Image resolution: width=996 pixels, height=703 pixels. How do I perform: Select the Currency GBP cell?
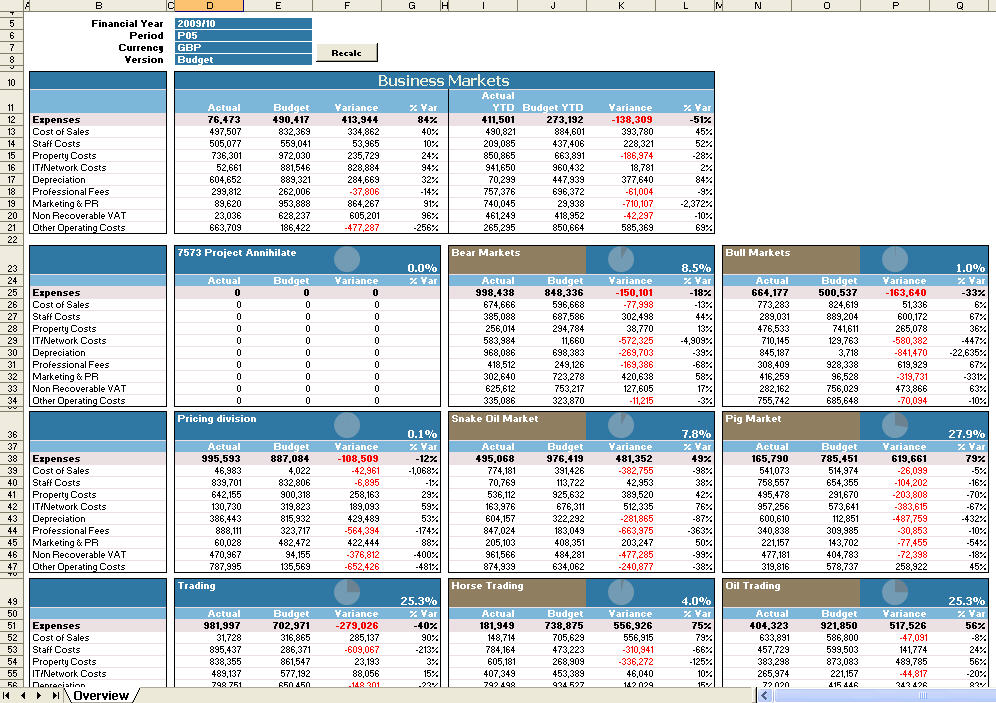click(x=243, y=48)
